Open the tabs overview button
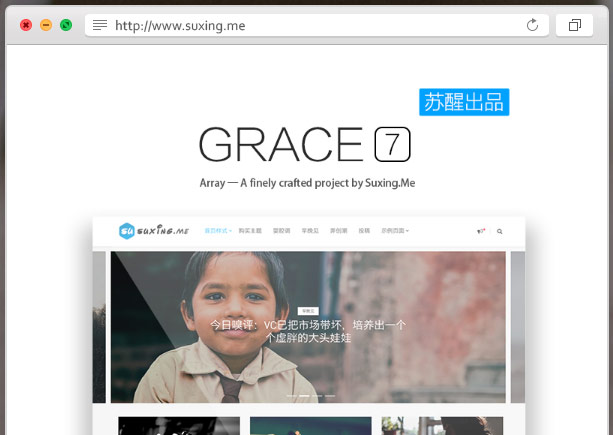The height and width of the screenshot is (435, 613). pos(574,25)
